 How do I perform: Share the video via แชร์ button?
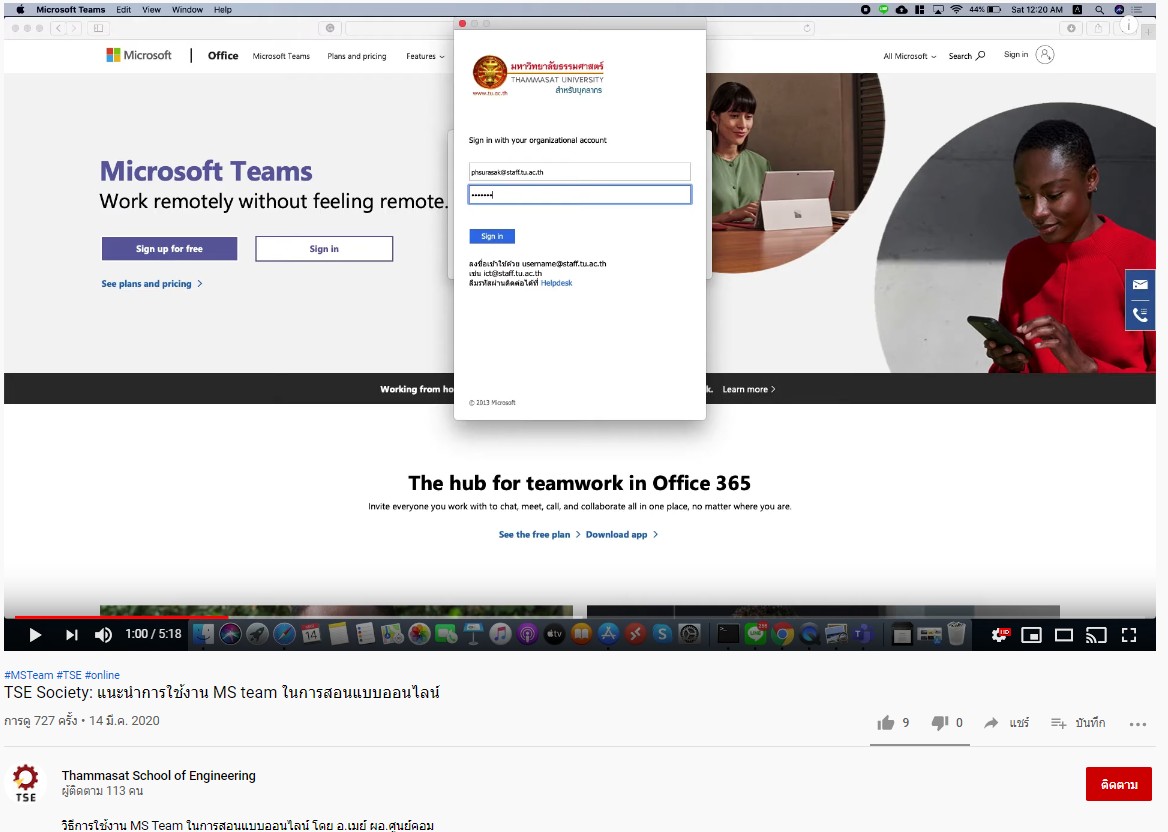coord(1006,723)
